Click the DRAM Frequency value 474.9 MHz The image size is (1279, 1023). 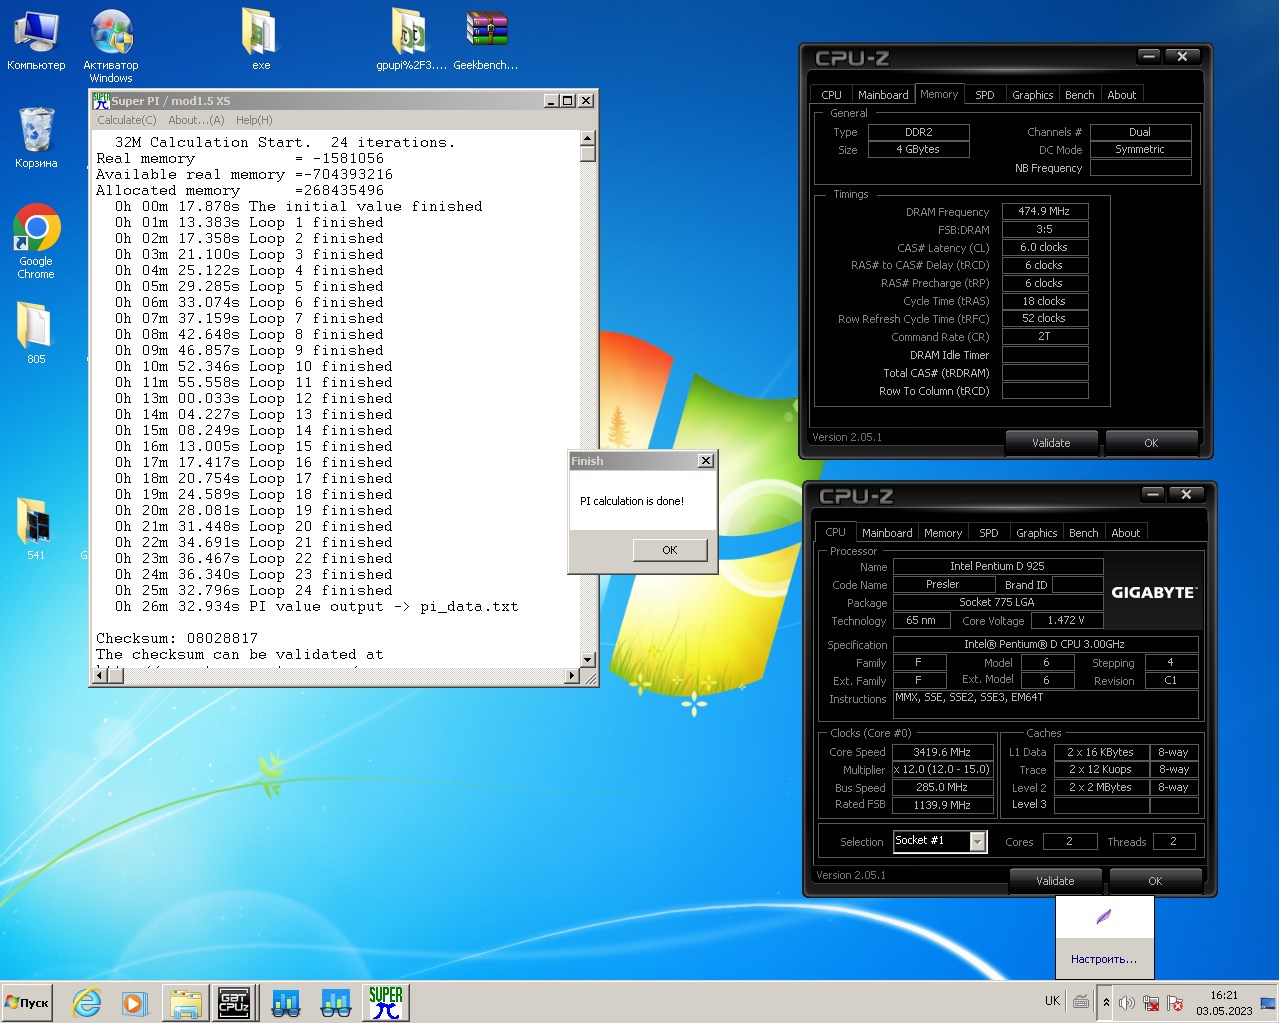pyautogui.click(x=1044, y=212)
